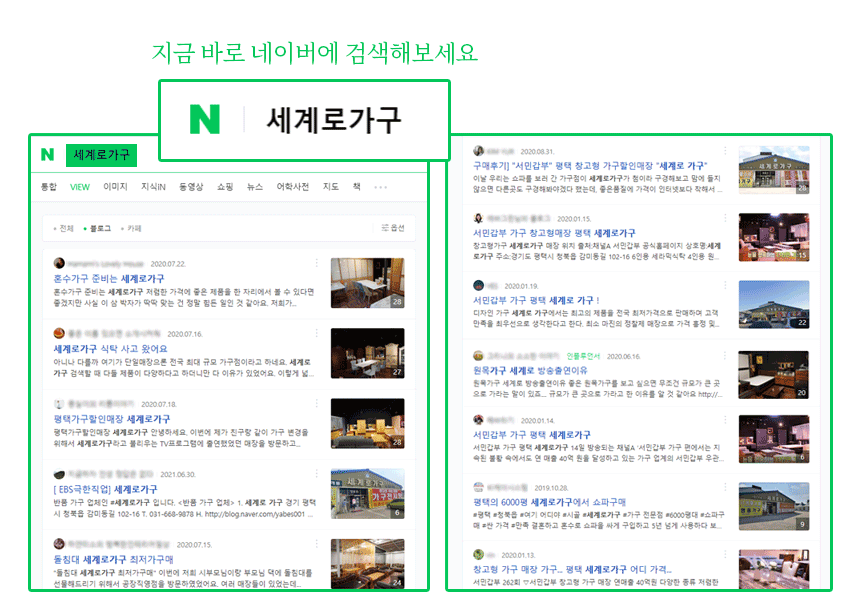Open the '평택가구할인매장 세계로가구' post title
860x614 pixels.
[111, 419]
